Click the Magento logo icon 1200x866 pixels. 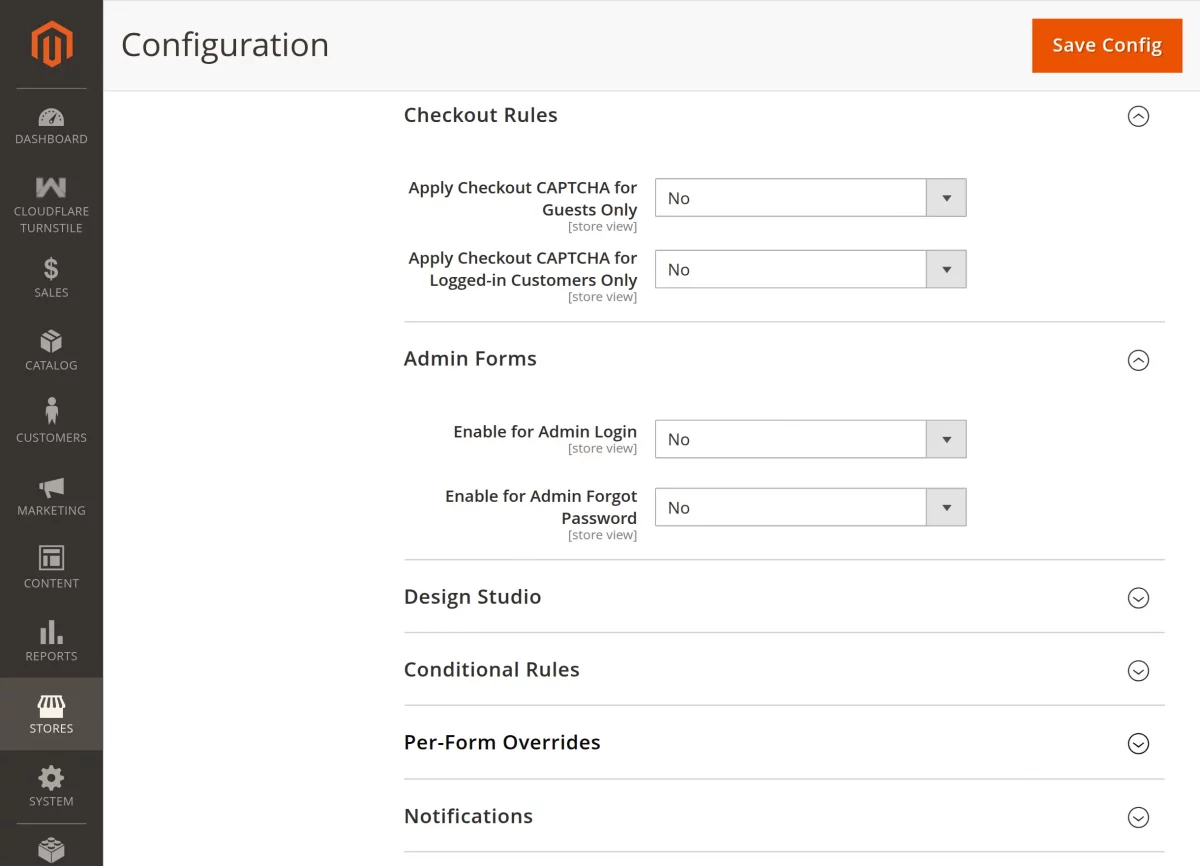pos(51,44)
